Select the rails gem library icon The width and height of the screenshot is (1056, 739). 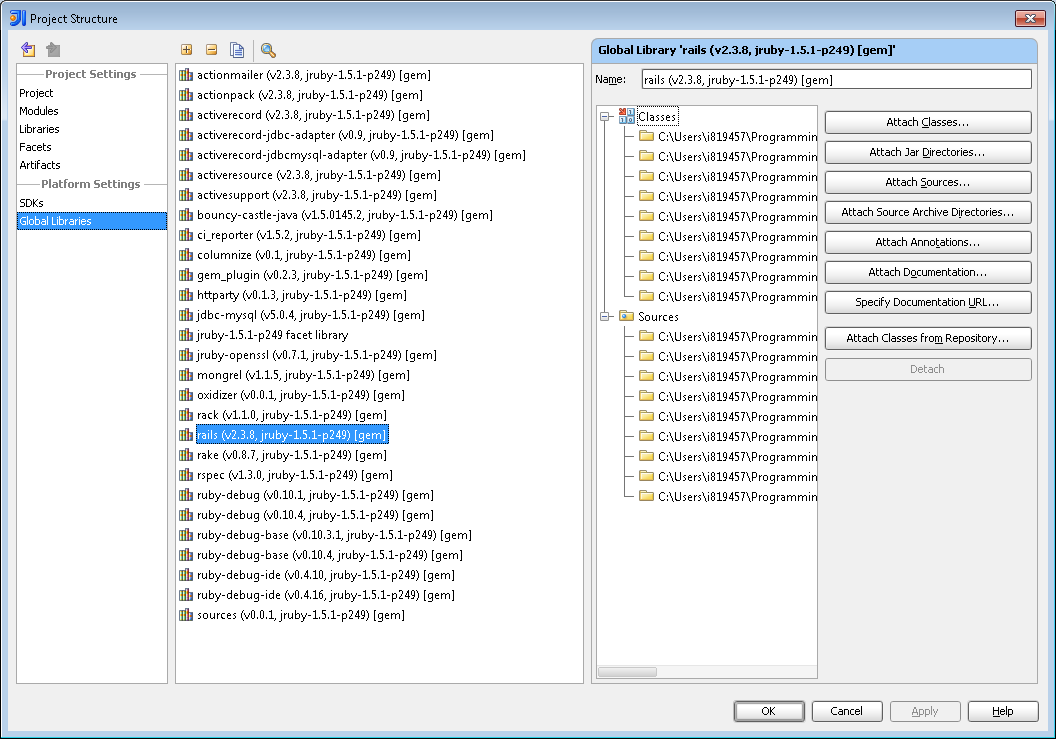[186, 435]
